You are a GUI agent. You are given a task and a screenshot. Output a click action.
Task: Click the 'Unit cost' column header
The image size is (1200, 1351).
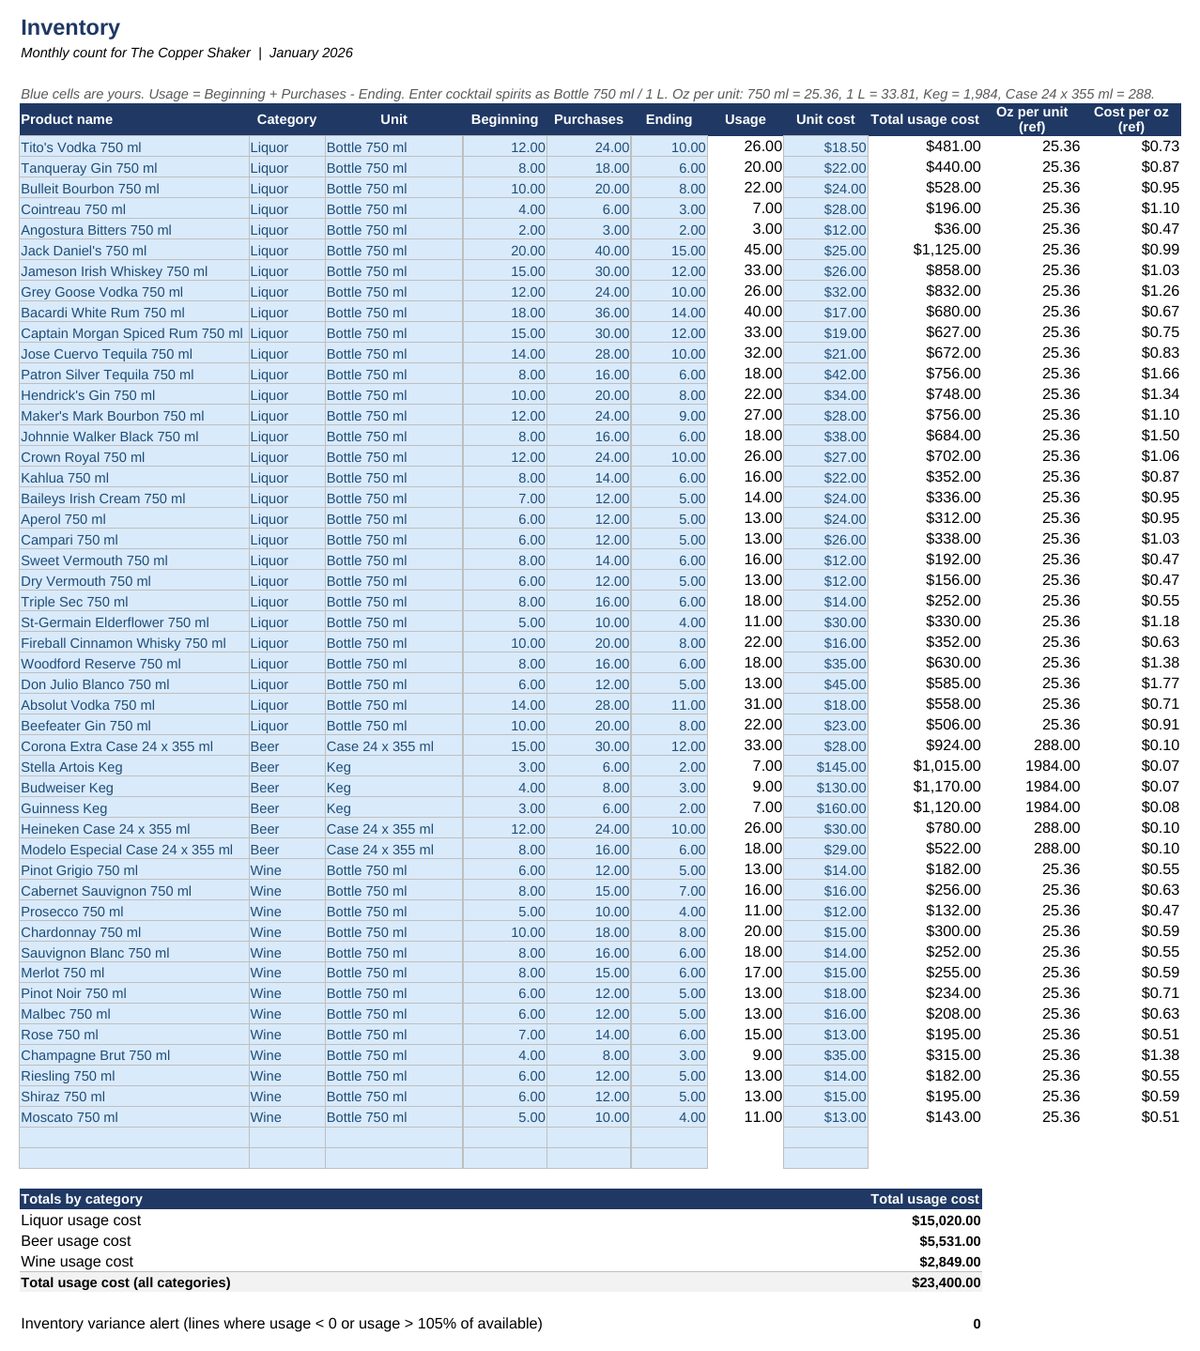coord(825,119)
